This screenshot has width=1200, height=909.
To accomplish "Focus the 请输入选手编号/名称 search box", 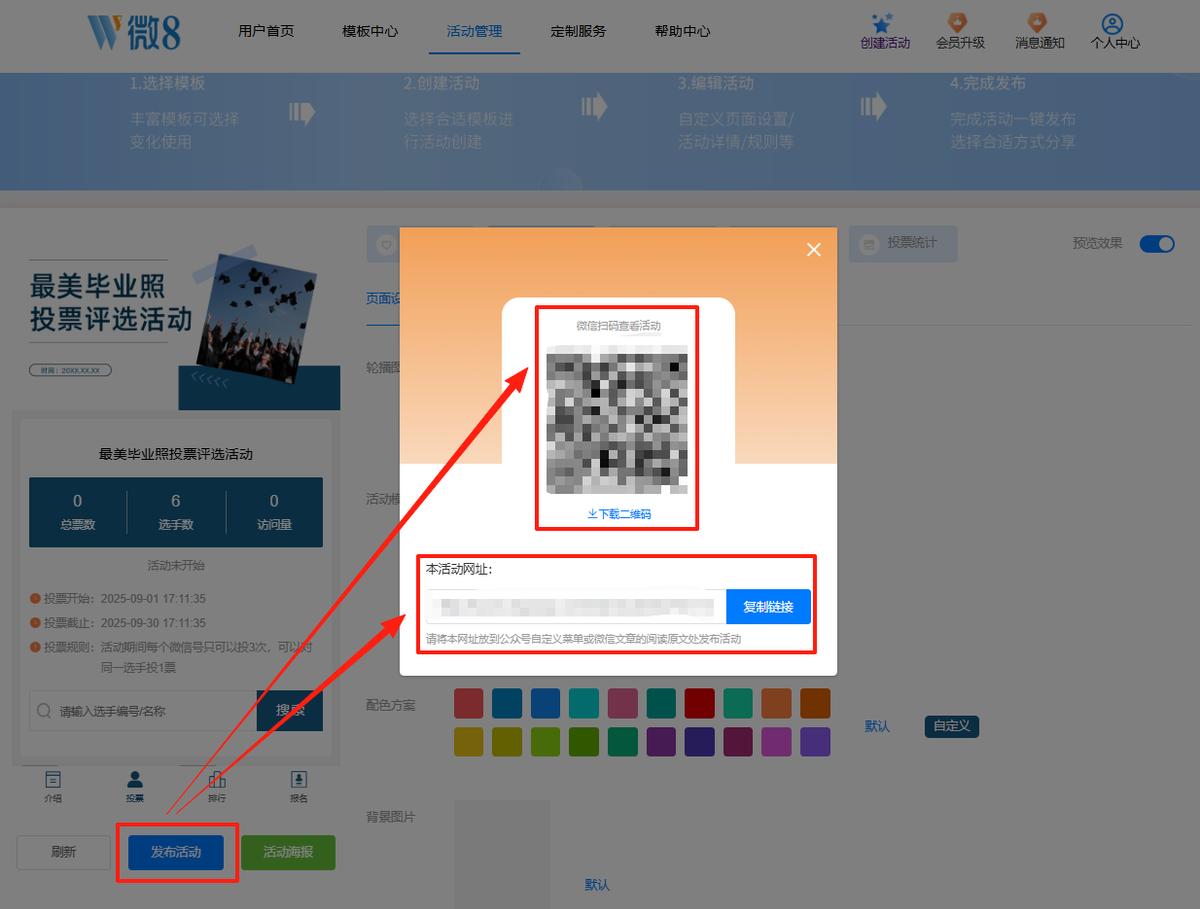I will 143,711.
